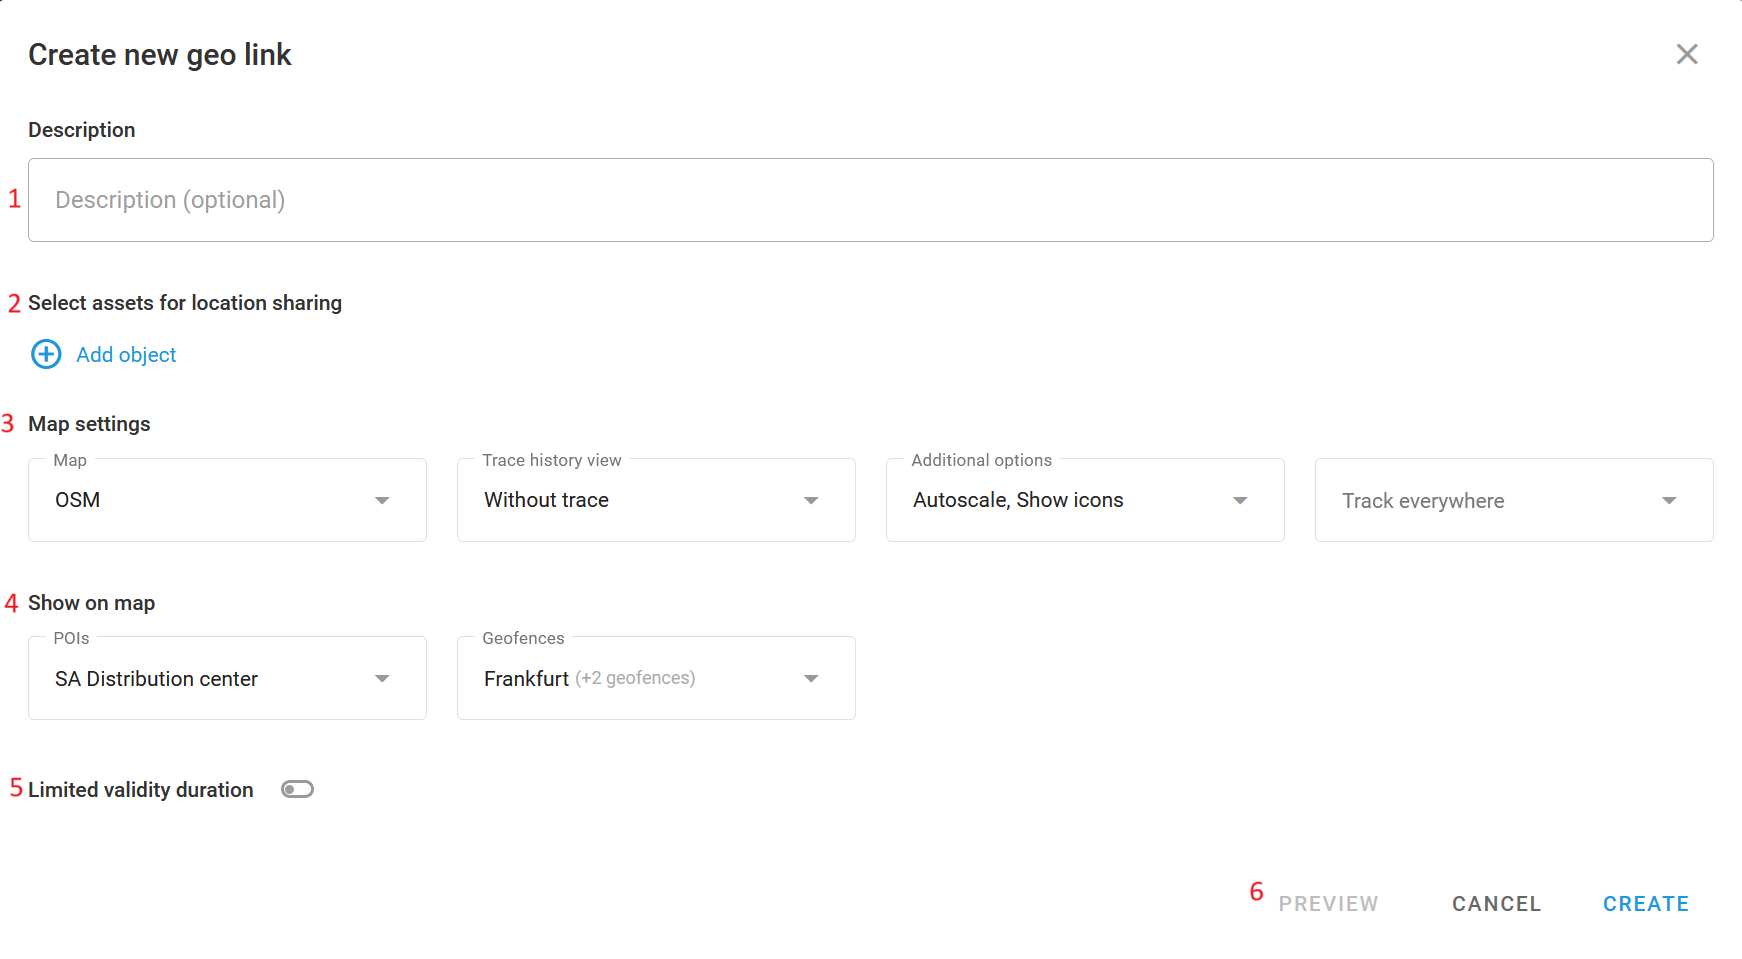
Task: Open POIs dropdown showing SA Distribution center
Action: tap(210, 679)
